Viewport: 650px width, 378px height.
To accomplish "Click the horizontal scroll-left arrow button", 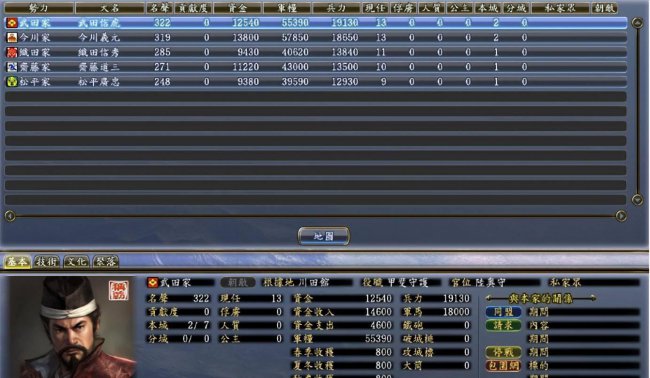I will [10, 216].
